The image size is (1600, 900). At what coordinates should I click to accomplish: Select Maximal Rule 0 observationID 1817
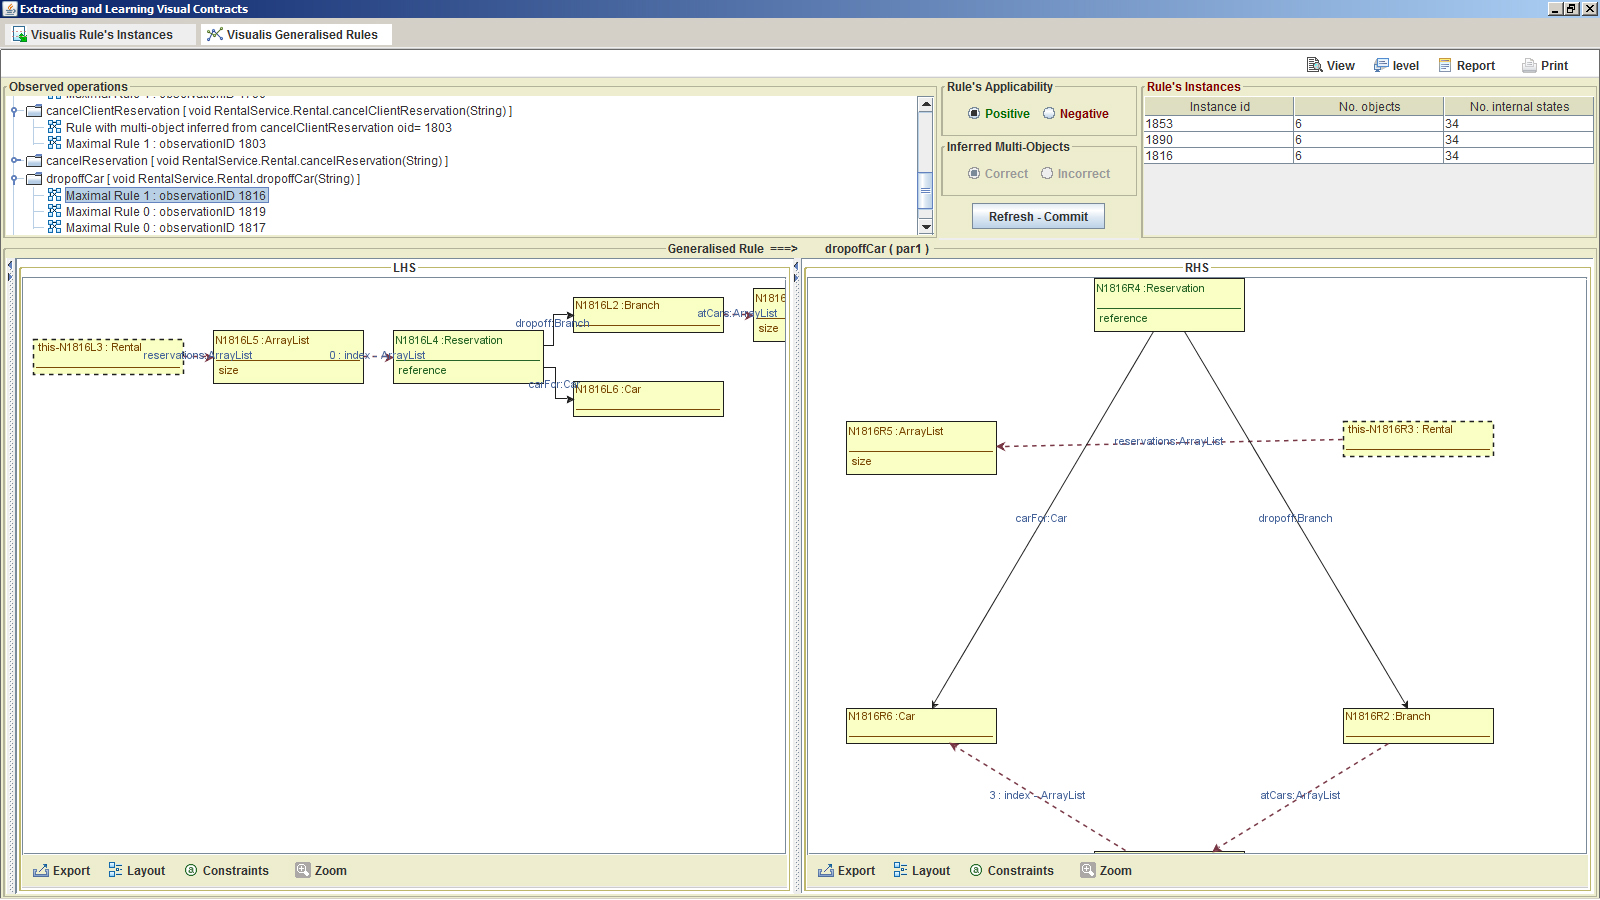(166, 227)
